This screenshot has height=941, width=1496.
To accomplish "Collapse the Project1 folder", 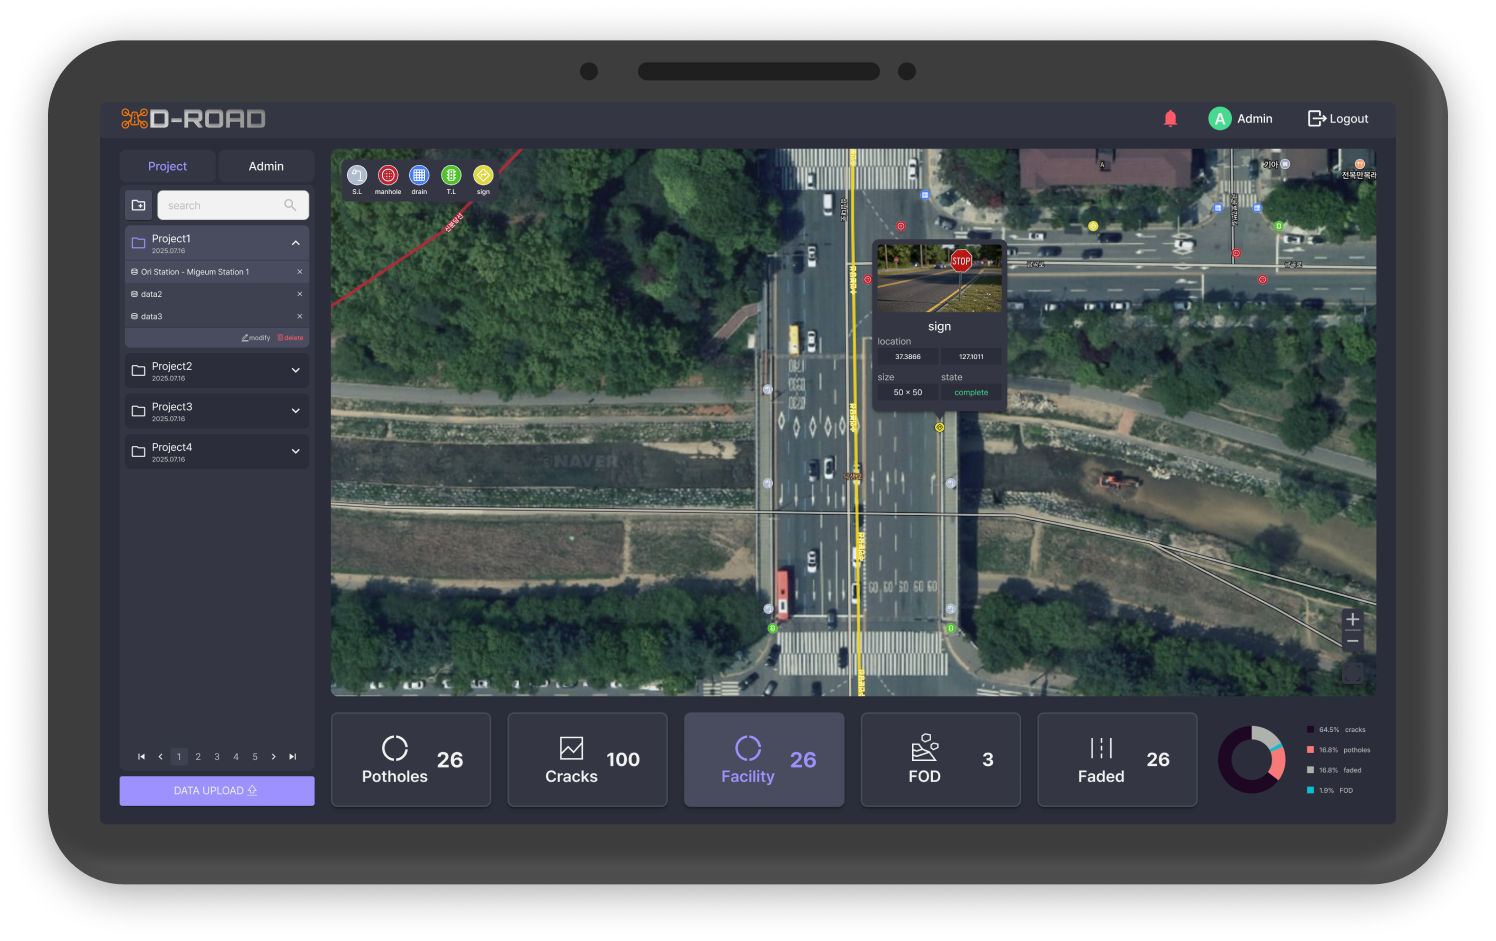I will click(295, 243).
